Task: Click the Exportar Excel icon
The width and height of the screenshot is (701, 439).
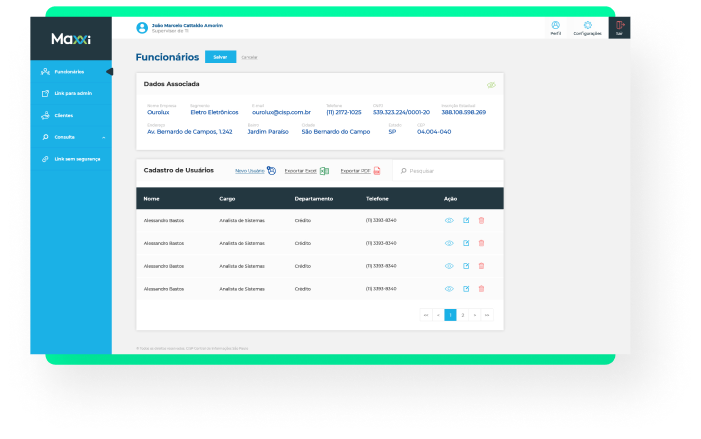Action: click(324, 171)
